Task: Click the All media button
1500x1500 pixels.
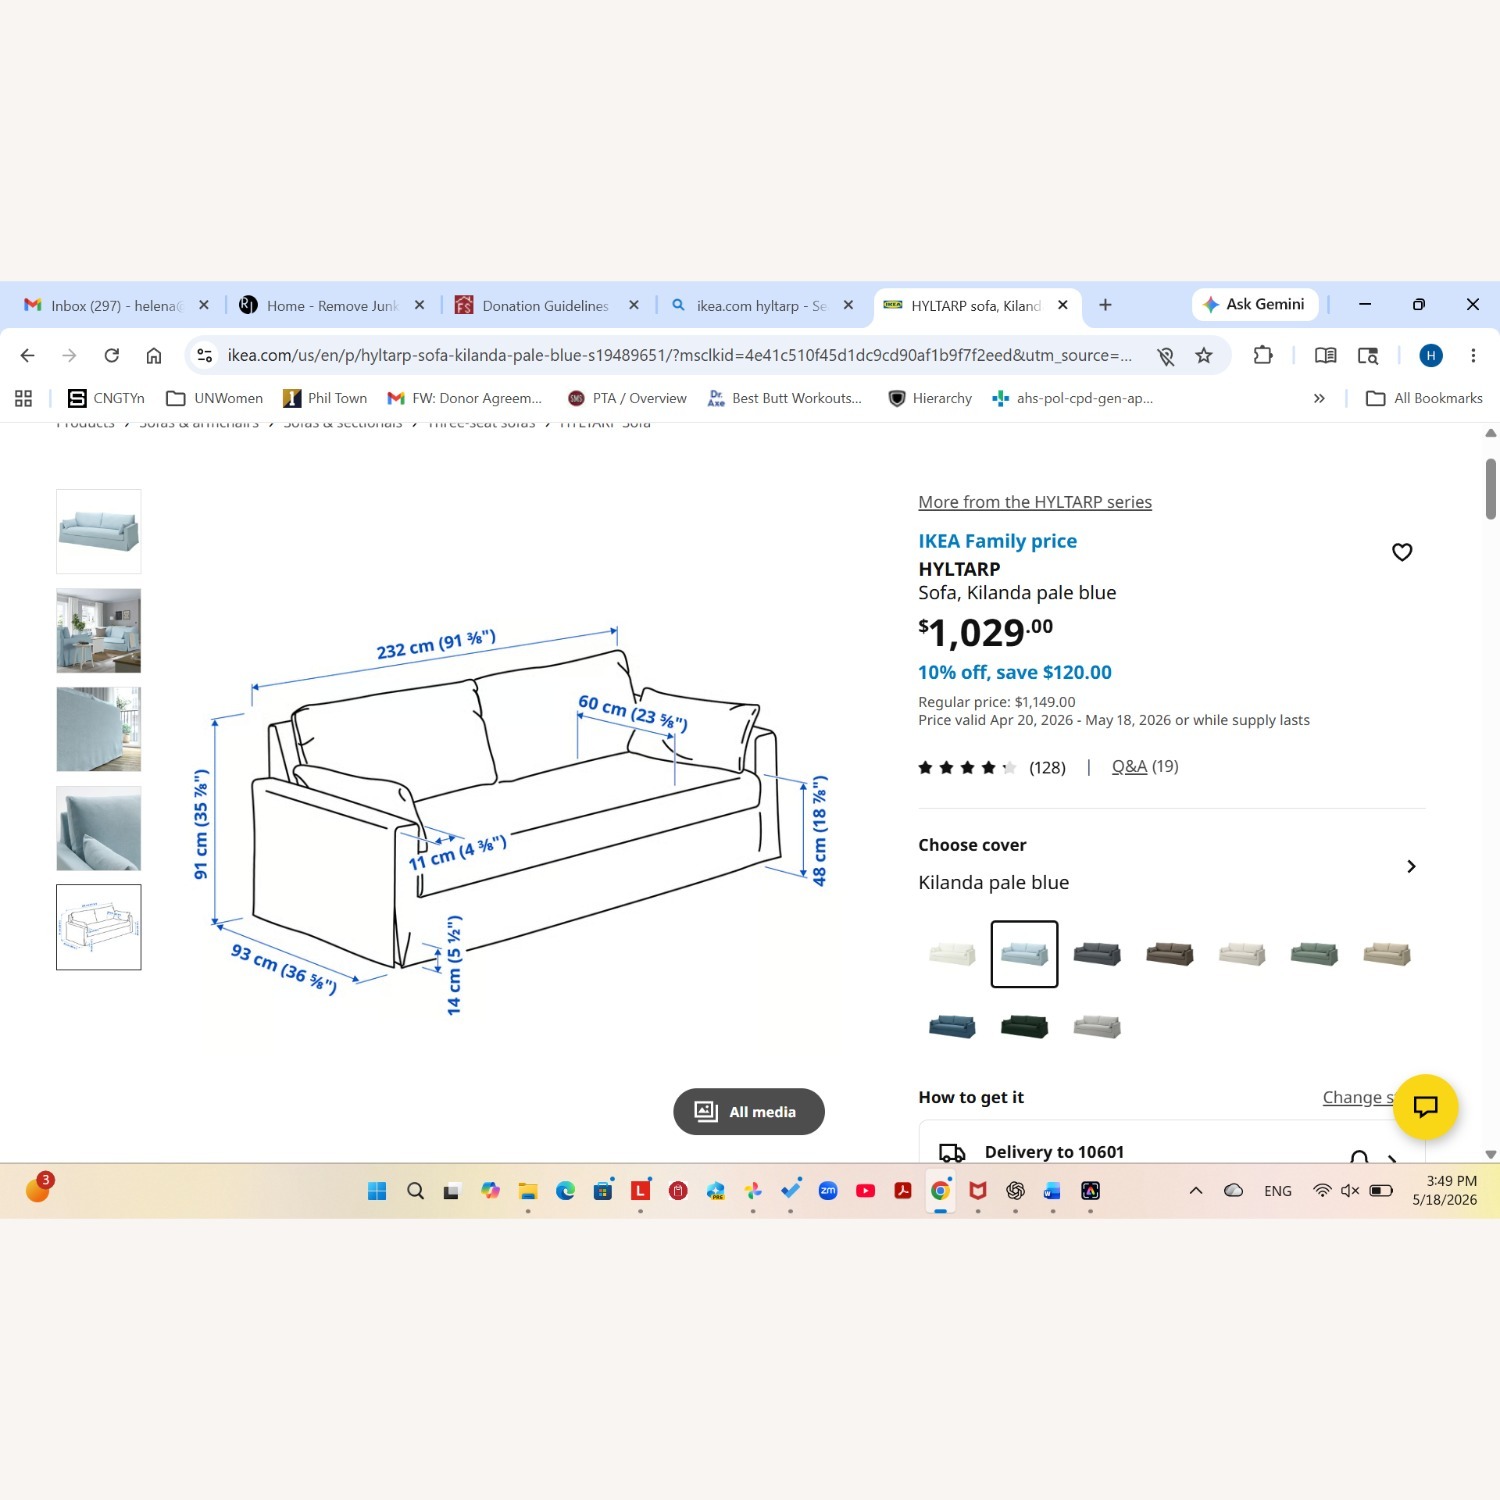Action: point(749,1111)
